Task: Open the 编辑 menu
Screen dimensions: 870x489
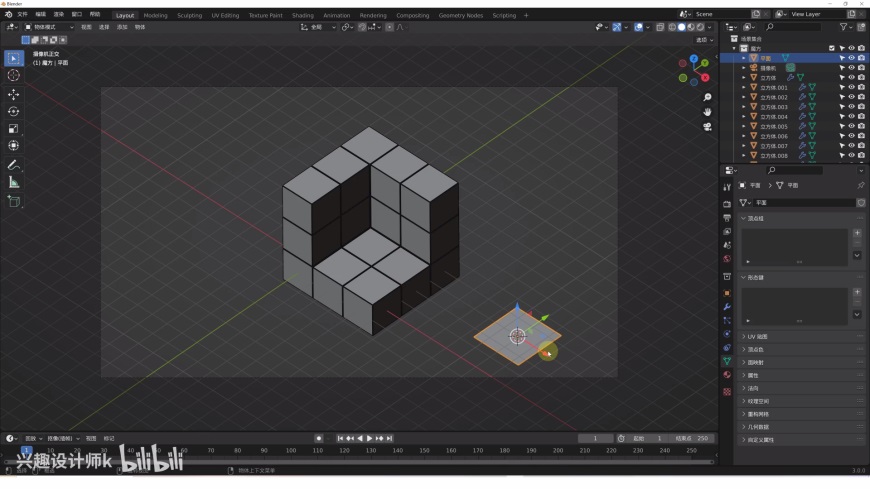Action: click(41, 14)
